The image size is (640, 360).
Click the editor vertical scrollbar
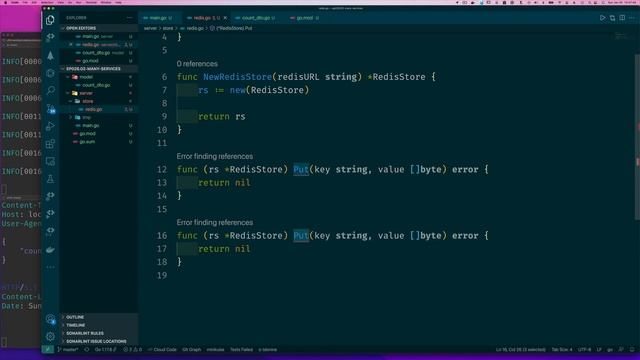click(x=637, y=138)
